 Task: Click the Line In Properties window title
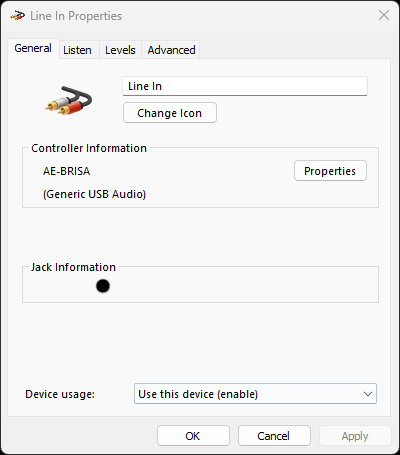click(x=76, y=16)
